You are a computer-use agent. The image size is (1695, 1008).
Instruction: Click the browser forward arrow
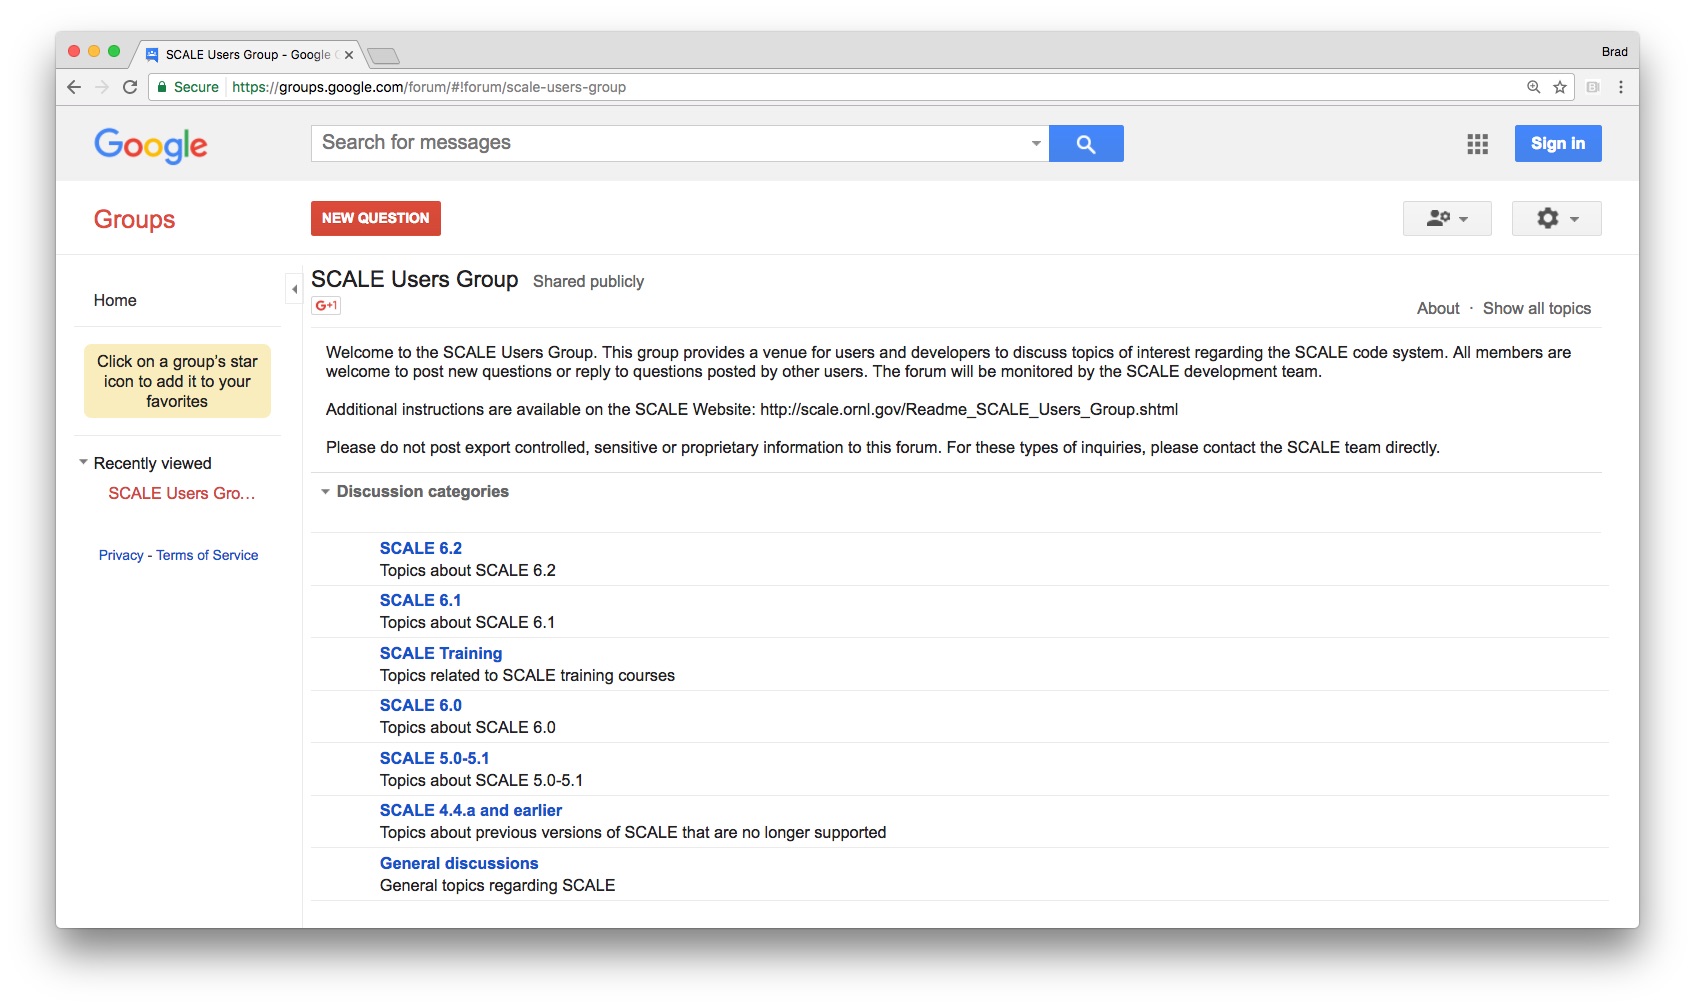pyautogui.click(x=102, y=87)
